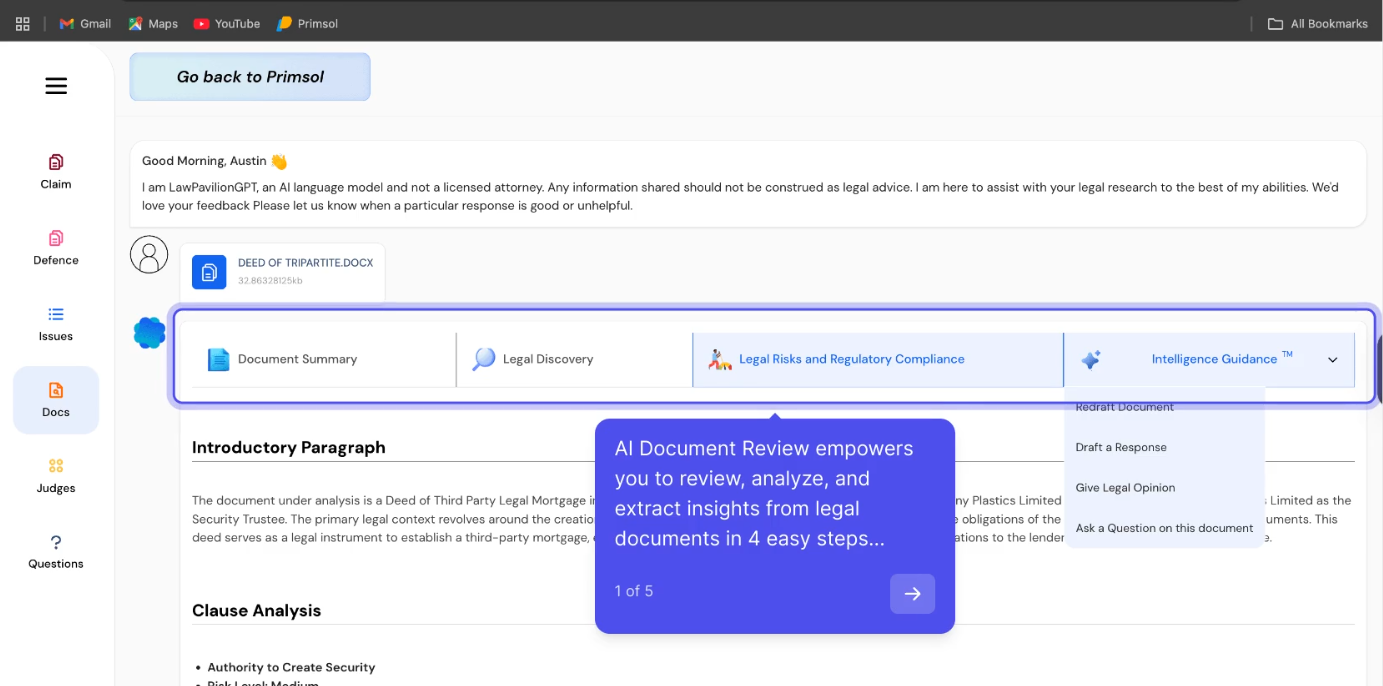Open the Judges section icon

(x=56, y=466)
